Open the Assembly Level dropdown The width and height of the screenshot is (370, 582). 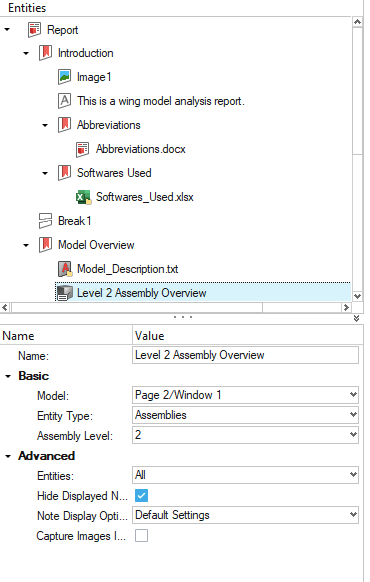pyautogui.click(x=245, y=435)
